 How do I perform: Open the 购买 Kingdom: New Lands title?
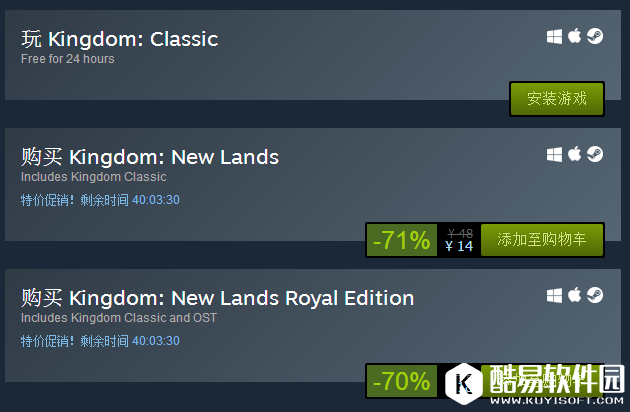click(x=150, y=157)
